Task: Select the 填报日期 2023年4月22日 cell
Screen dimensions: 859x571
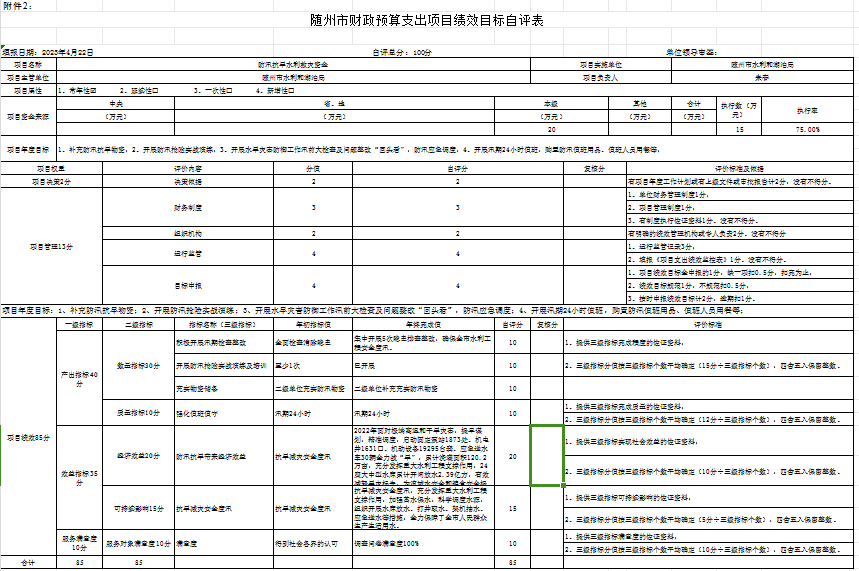Action: 48,53
